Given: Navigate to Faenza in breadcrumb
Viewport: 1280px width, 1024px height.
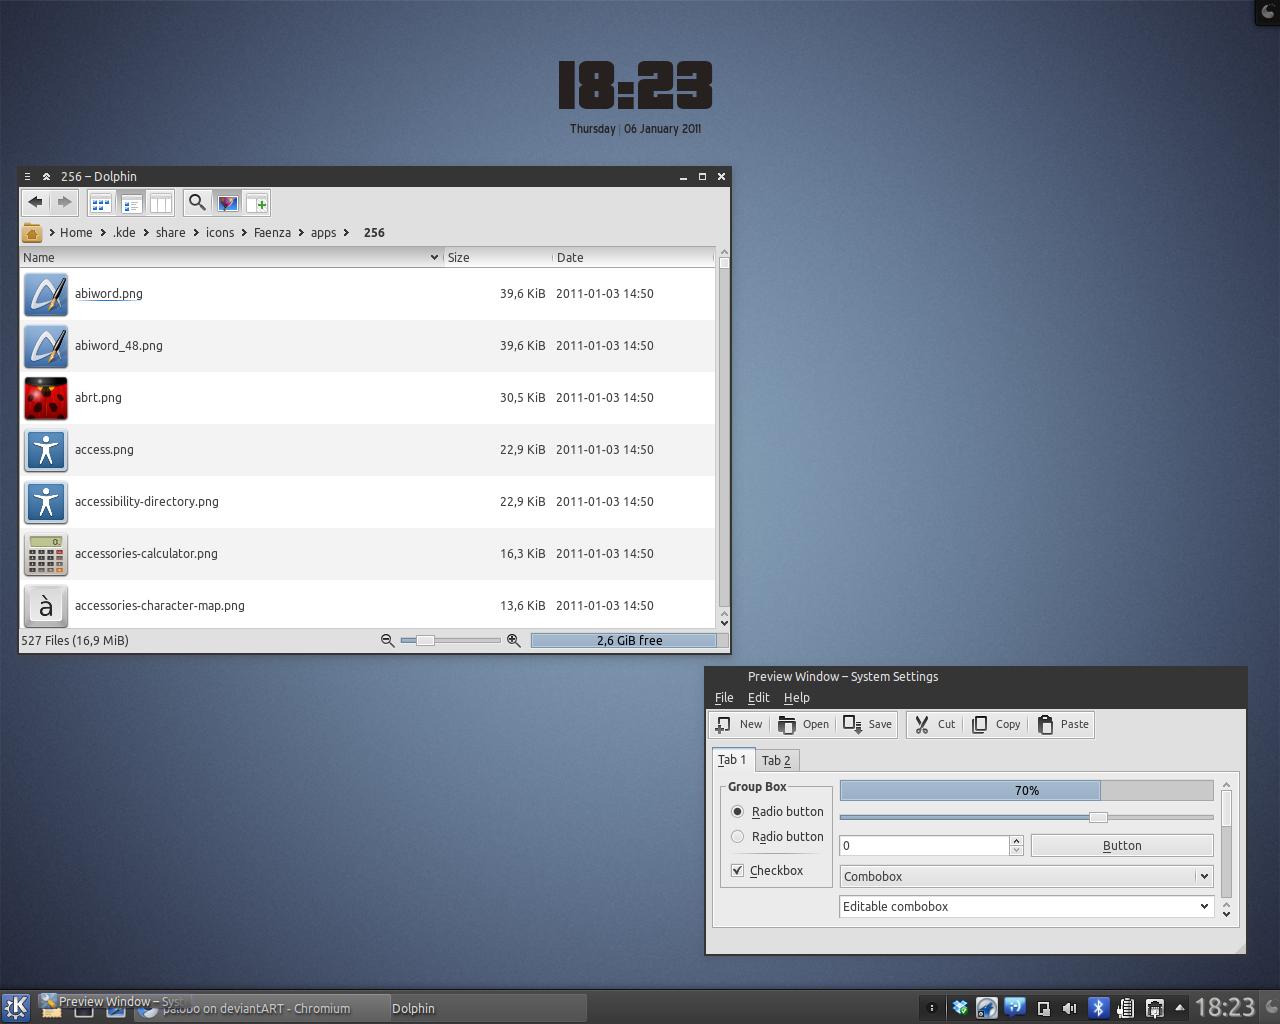Looking at the screenshot, I should pos(272,232).
